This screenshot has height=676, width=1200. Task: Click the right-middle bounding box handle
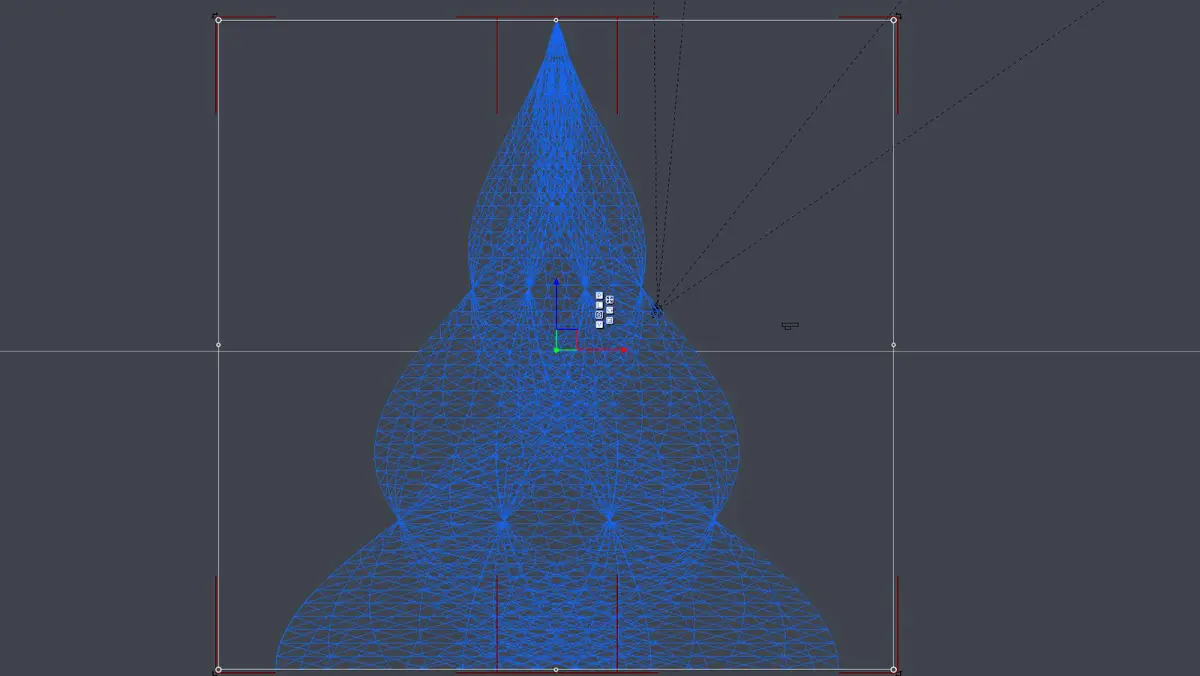pos(893,345)
